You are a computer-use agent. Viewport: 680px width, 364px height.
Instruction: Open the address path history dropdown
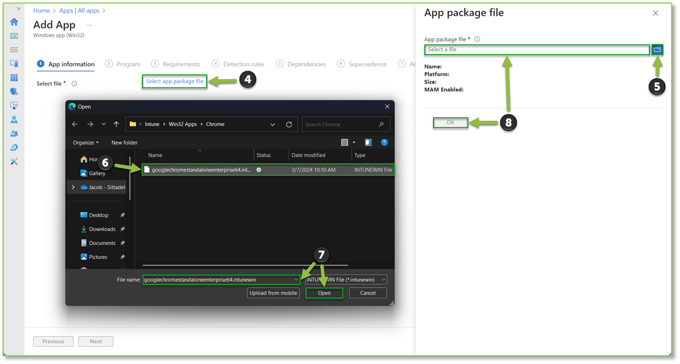point(272,125)
